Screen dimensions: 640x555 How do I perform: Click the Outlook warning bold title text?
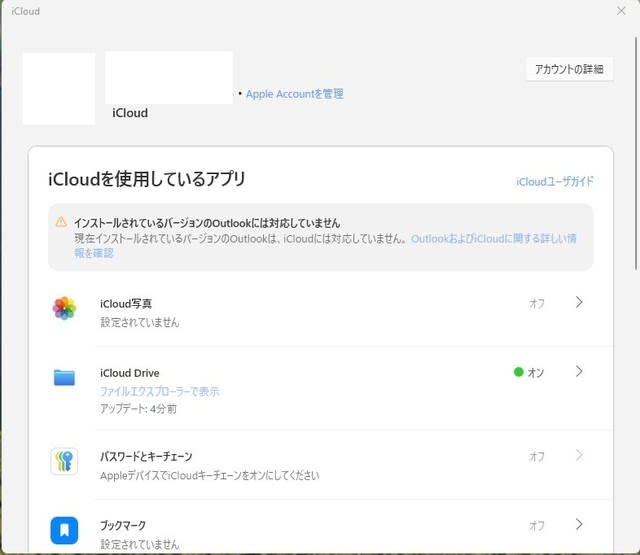coord(207,223)
